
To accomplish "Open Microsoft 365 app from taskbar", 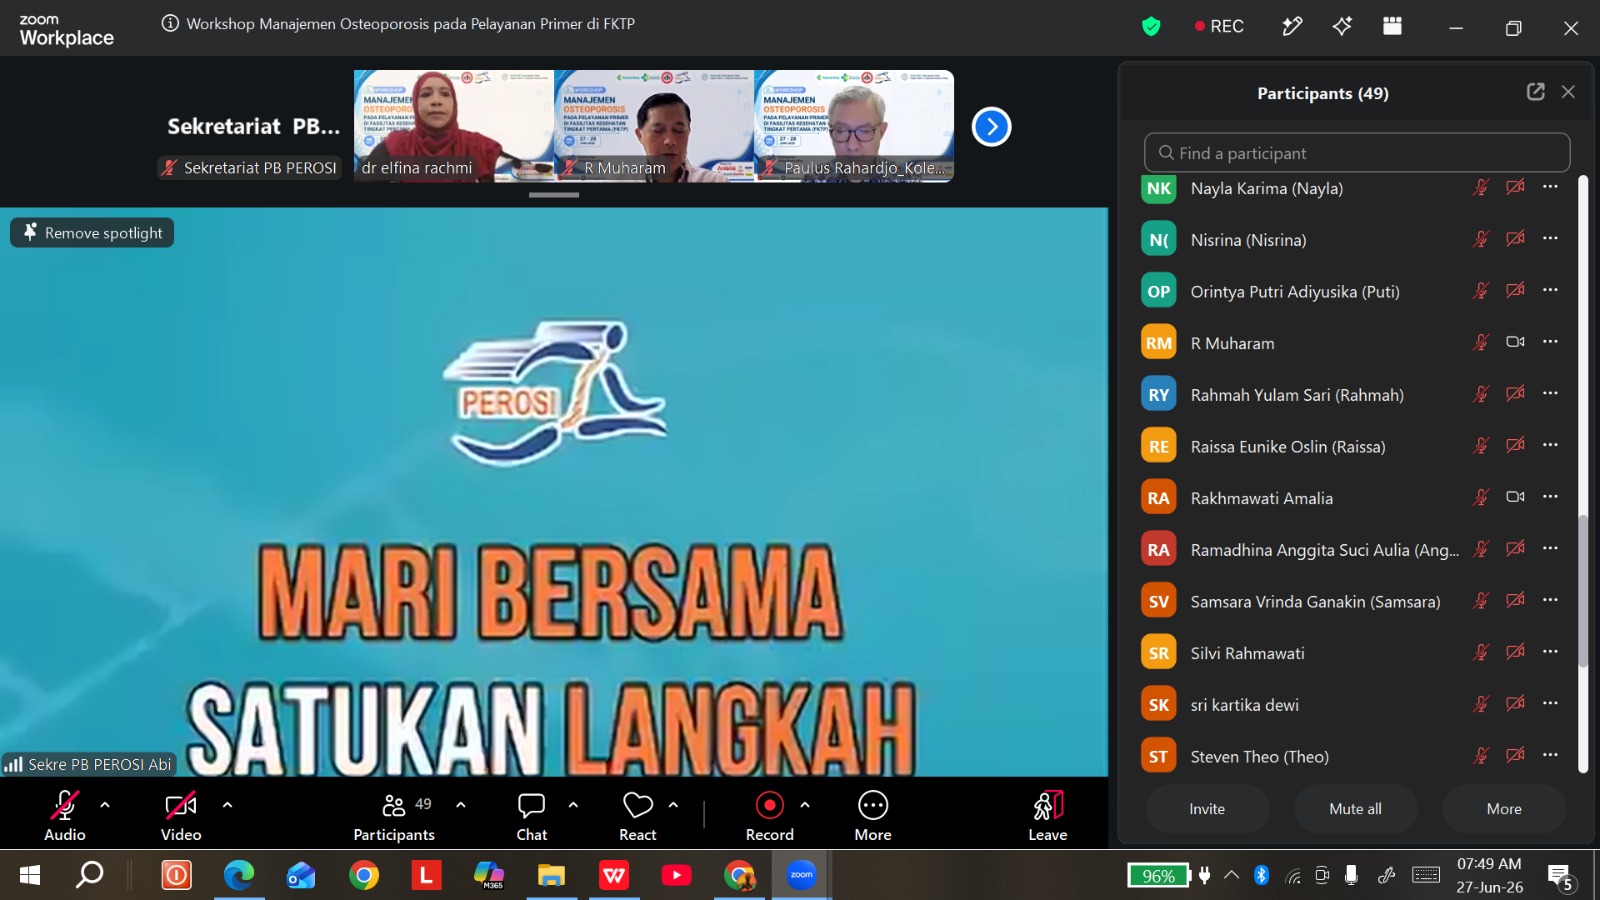I will pyautogui.click(x=489, y=876).
